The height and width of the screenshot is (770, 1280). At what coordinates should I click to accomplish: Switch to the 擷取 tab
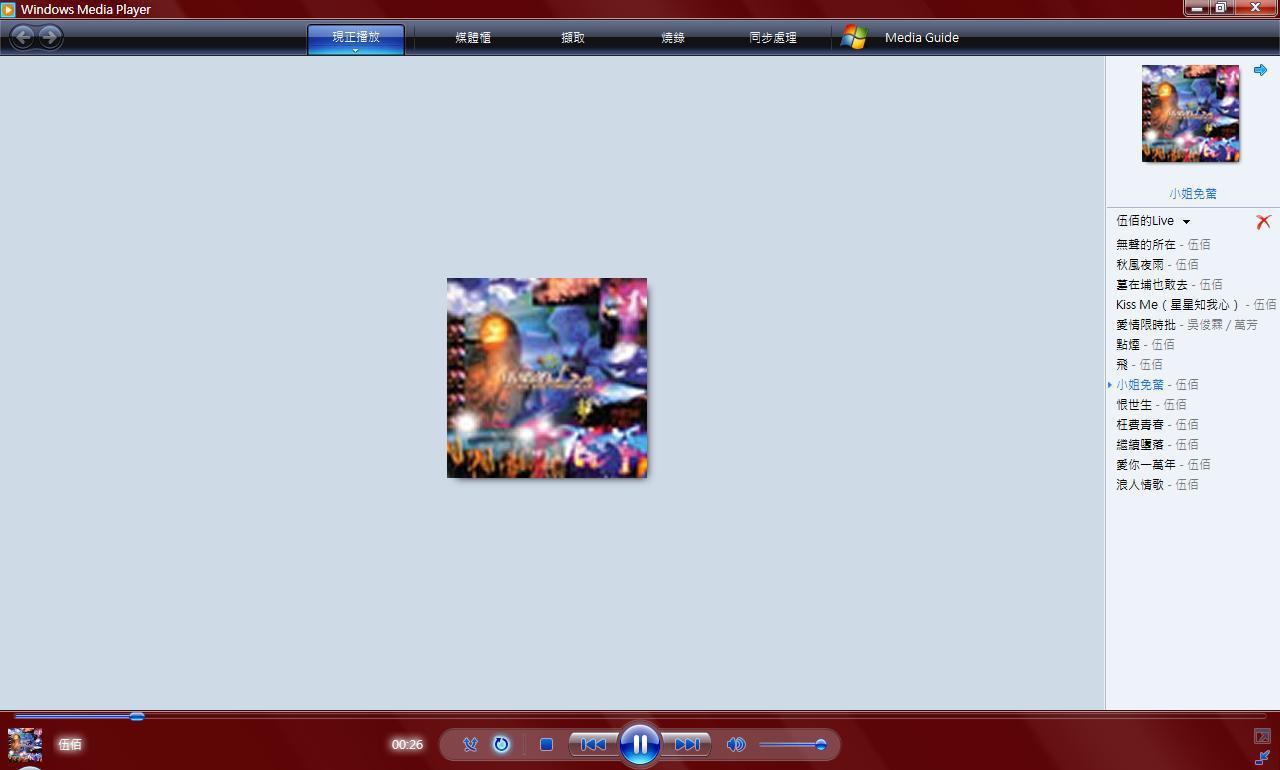pyautogui.click(x=573, y=38)
